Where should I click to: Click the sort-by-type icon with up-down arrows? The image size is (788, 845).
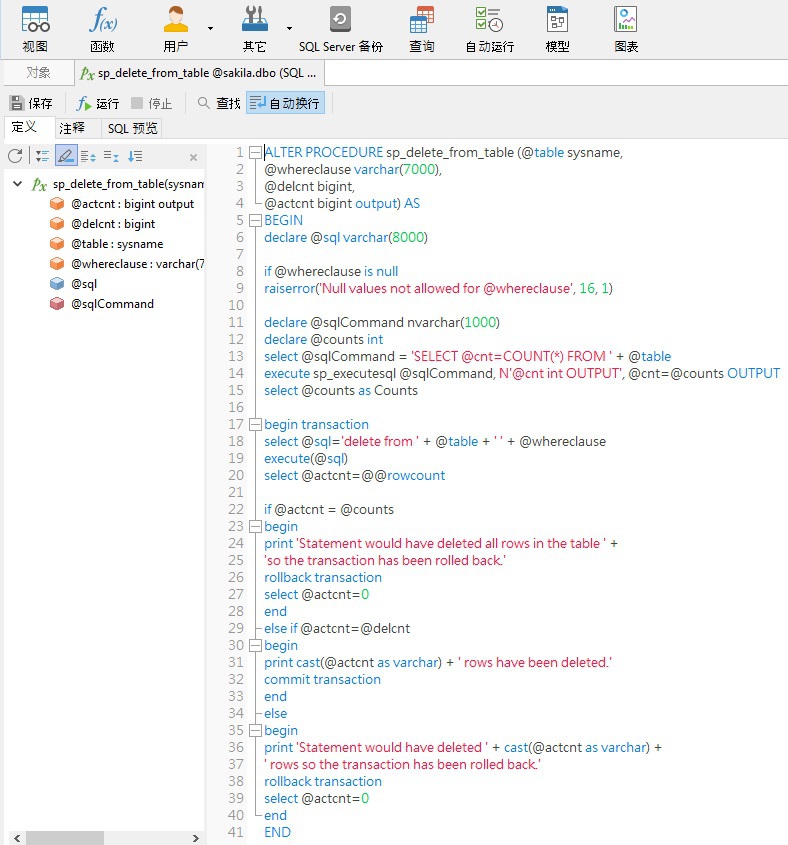click(x=88, y=156)
